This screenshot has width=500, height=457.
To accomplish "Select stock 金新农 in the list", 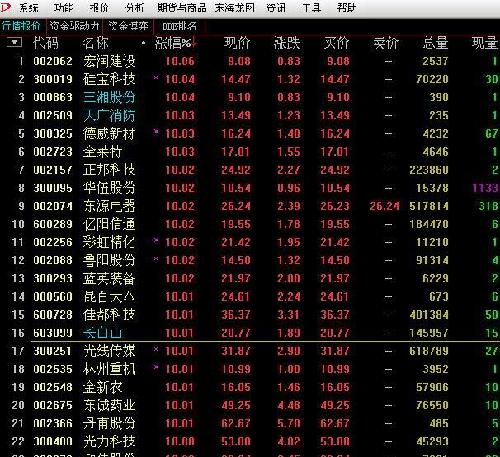I will pyautogui.click(x=103, y=387).
